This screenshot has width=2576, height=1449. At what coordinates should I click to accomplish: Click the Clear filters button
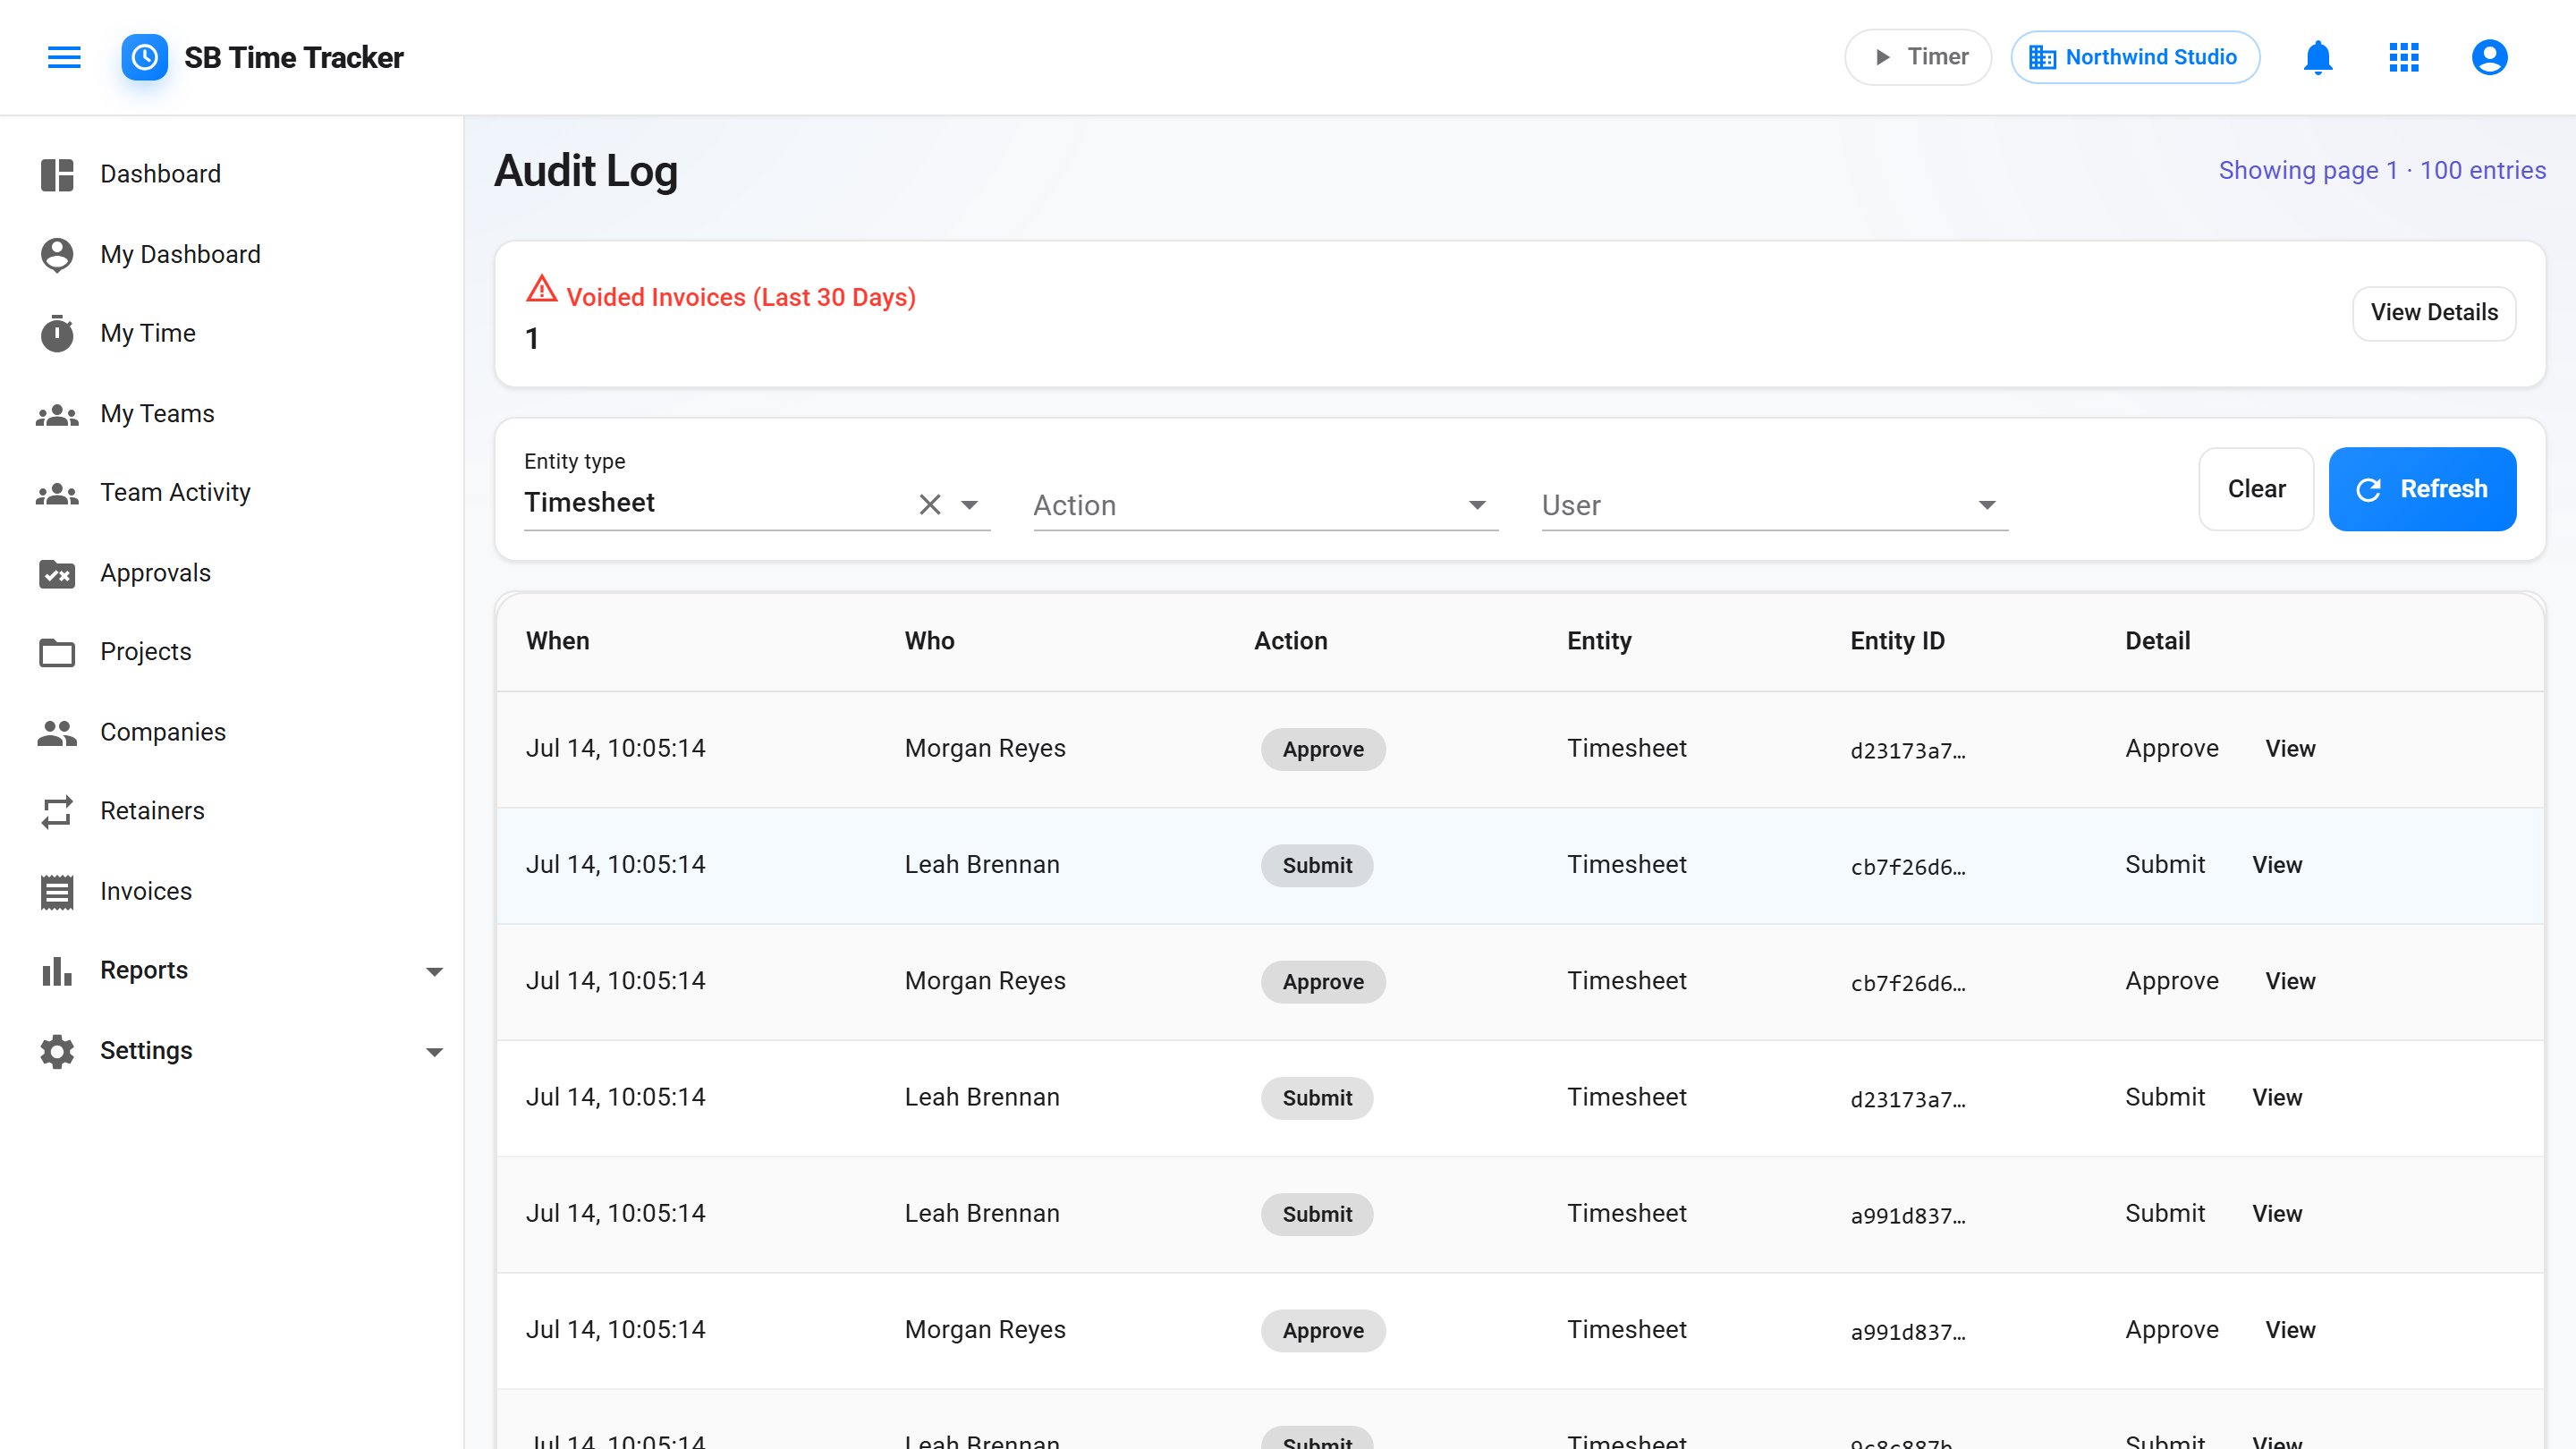click(2255, 489)
